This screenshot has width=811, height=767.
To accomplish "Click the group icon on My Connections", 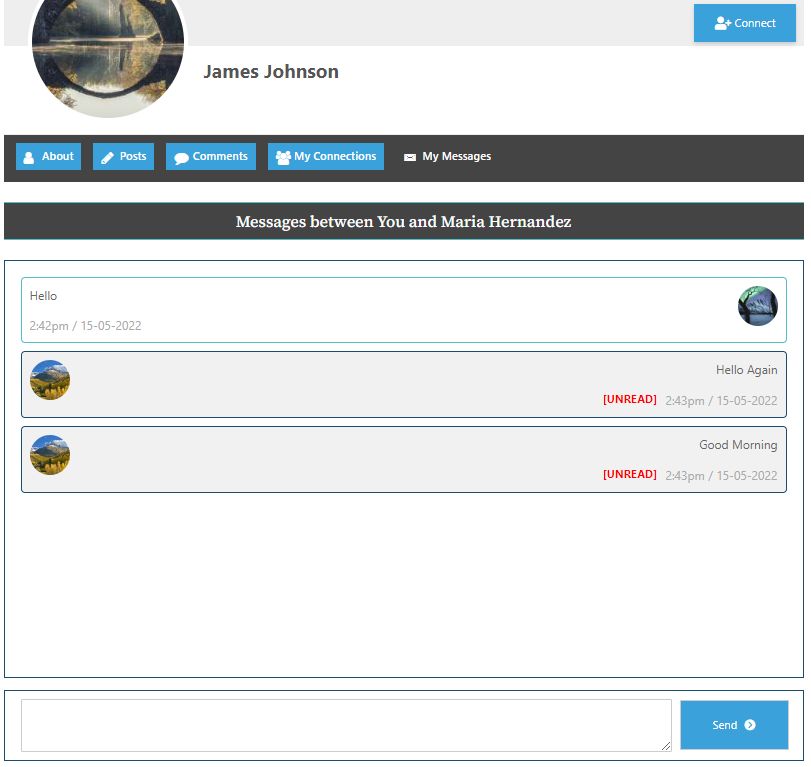I will [x=283, y=157].
